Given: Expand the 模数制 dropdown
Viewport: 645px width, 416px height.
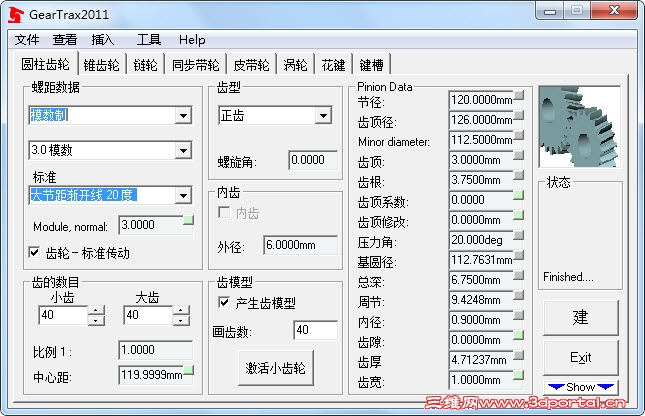Looking at the screenshot, I should (x=183, y=116).
